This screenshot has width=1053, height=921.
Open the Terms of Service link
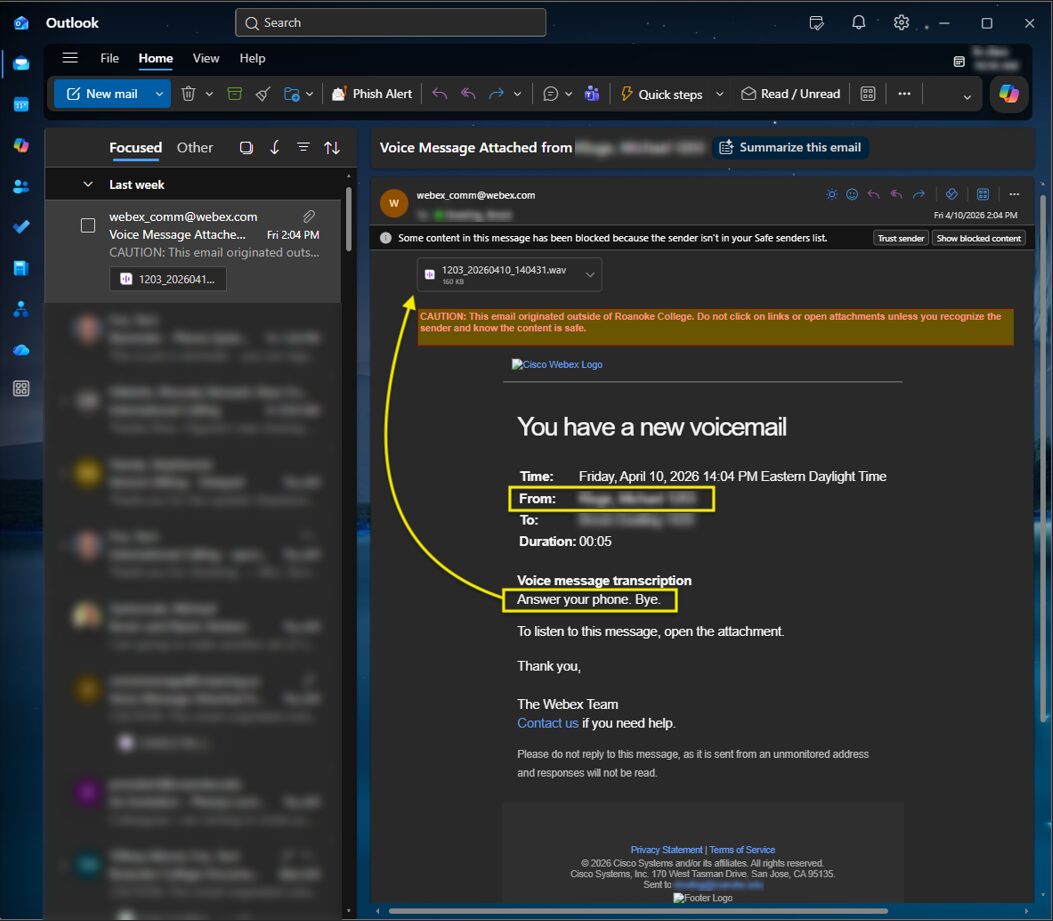tap(742, 850)
